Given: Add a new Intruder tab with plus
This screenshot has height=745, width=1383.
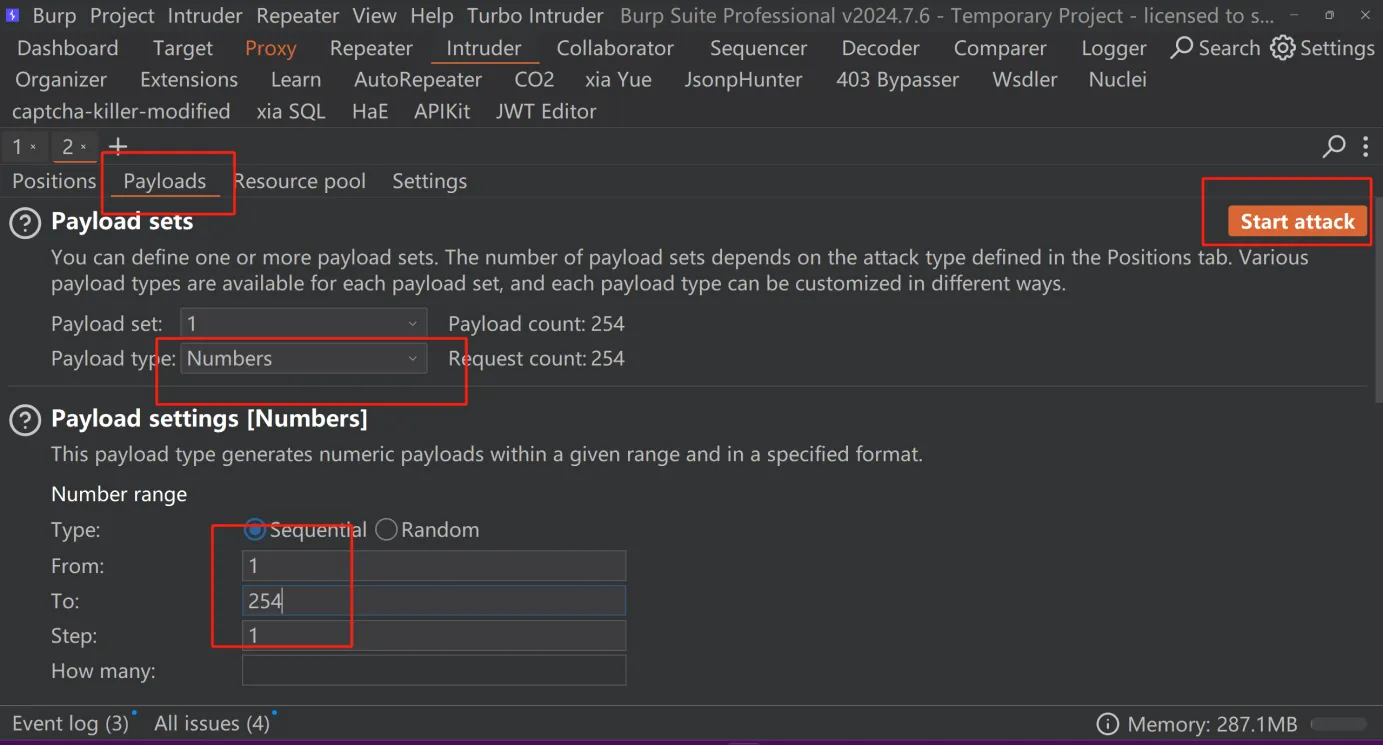Looking at the screenshot, I should coord(118,147).
